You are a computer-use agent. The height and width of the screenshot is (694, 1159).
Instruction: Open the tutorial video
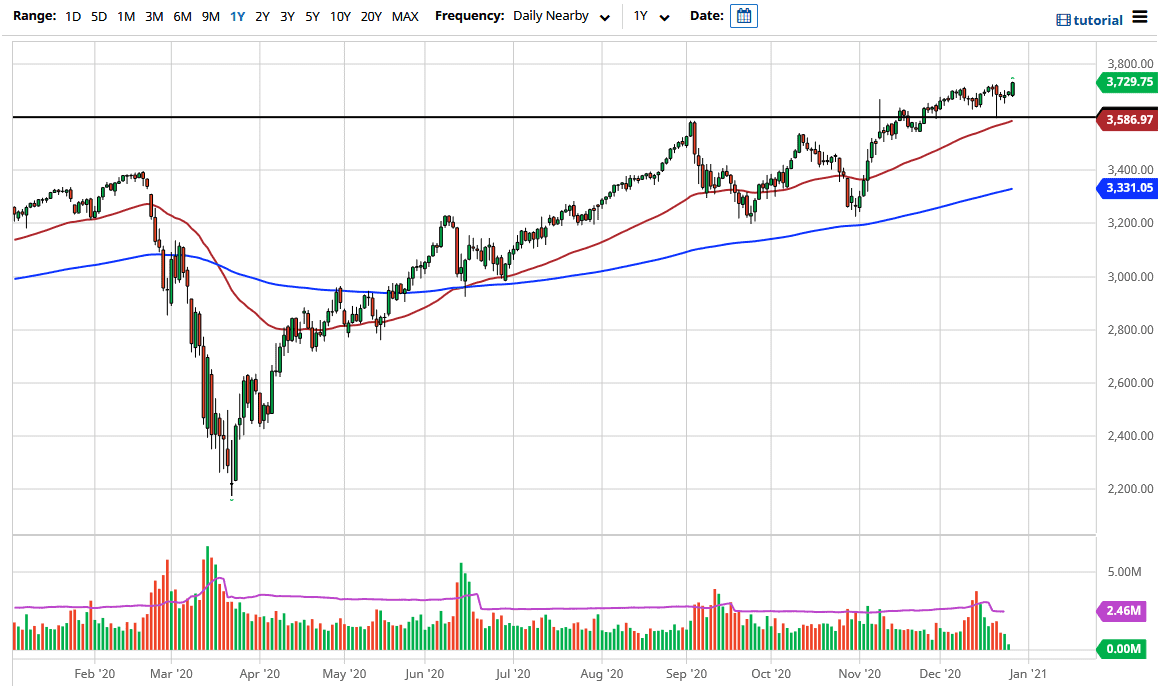click(1089, 18)
